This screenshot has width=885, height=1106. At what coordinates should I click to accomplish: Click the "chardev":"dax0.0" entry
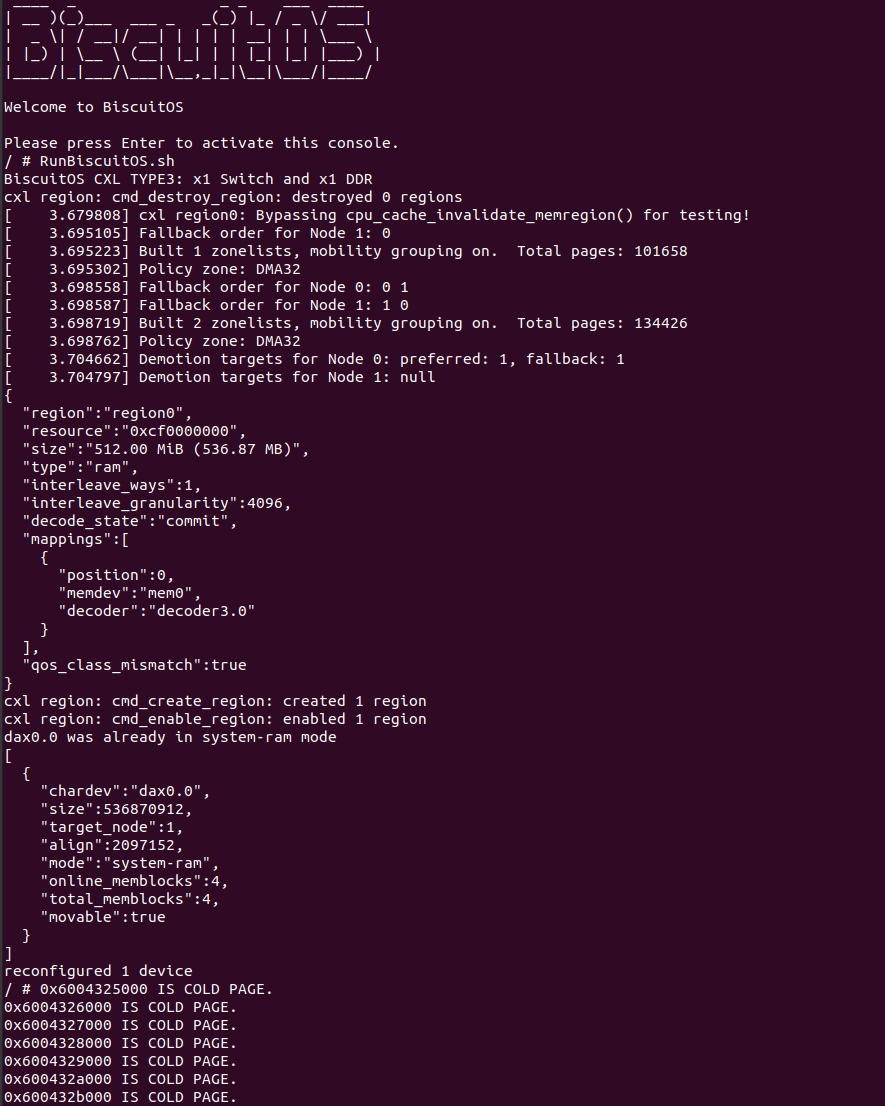(x=125, y=791)
